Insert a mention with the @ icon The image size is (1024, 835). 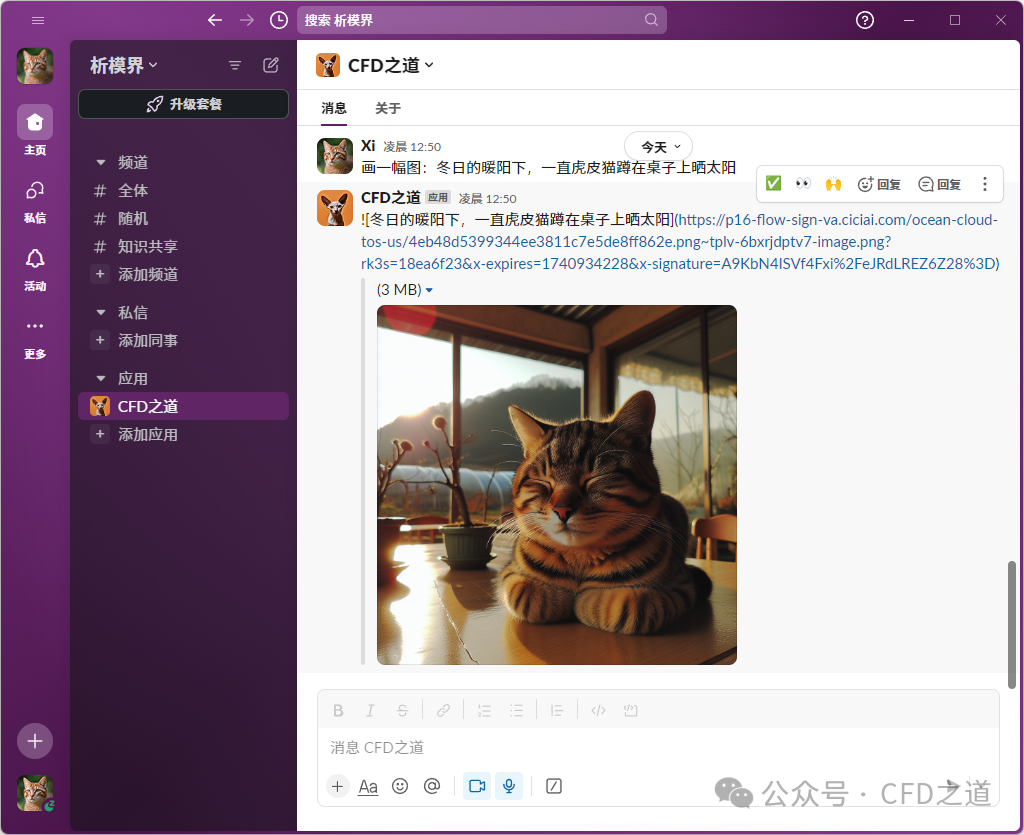[x=432, y=786]
